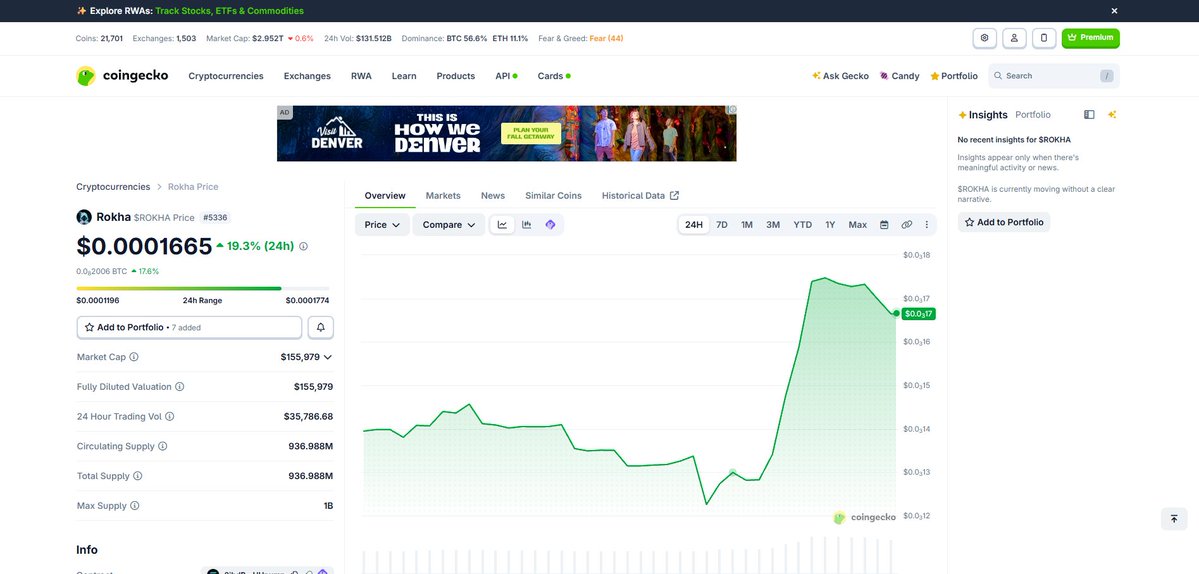Open Portfolio in the top navigation
1199x574 pixels.
[954, 76]
